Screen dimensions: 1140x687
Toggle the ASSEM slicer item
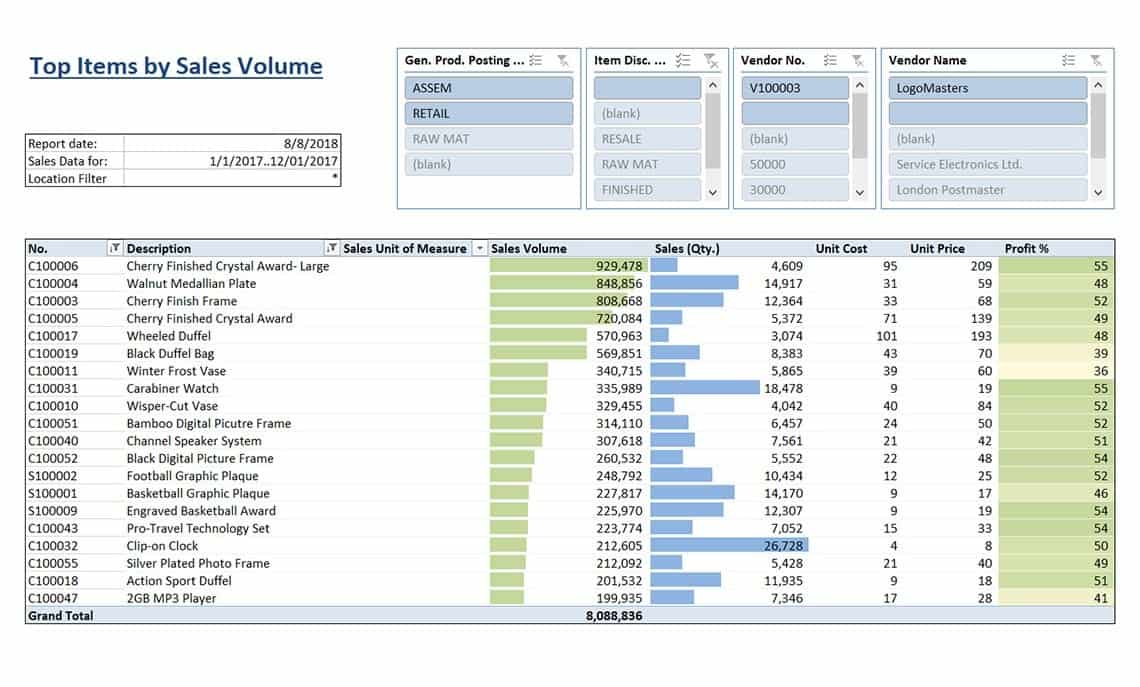pyautogui.click(x=489, y=88)
